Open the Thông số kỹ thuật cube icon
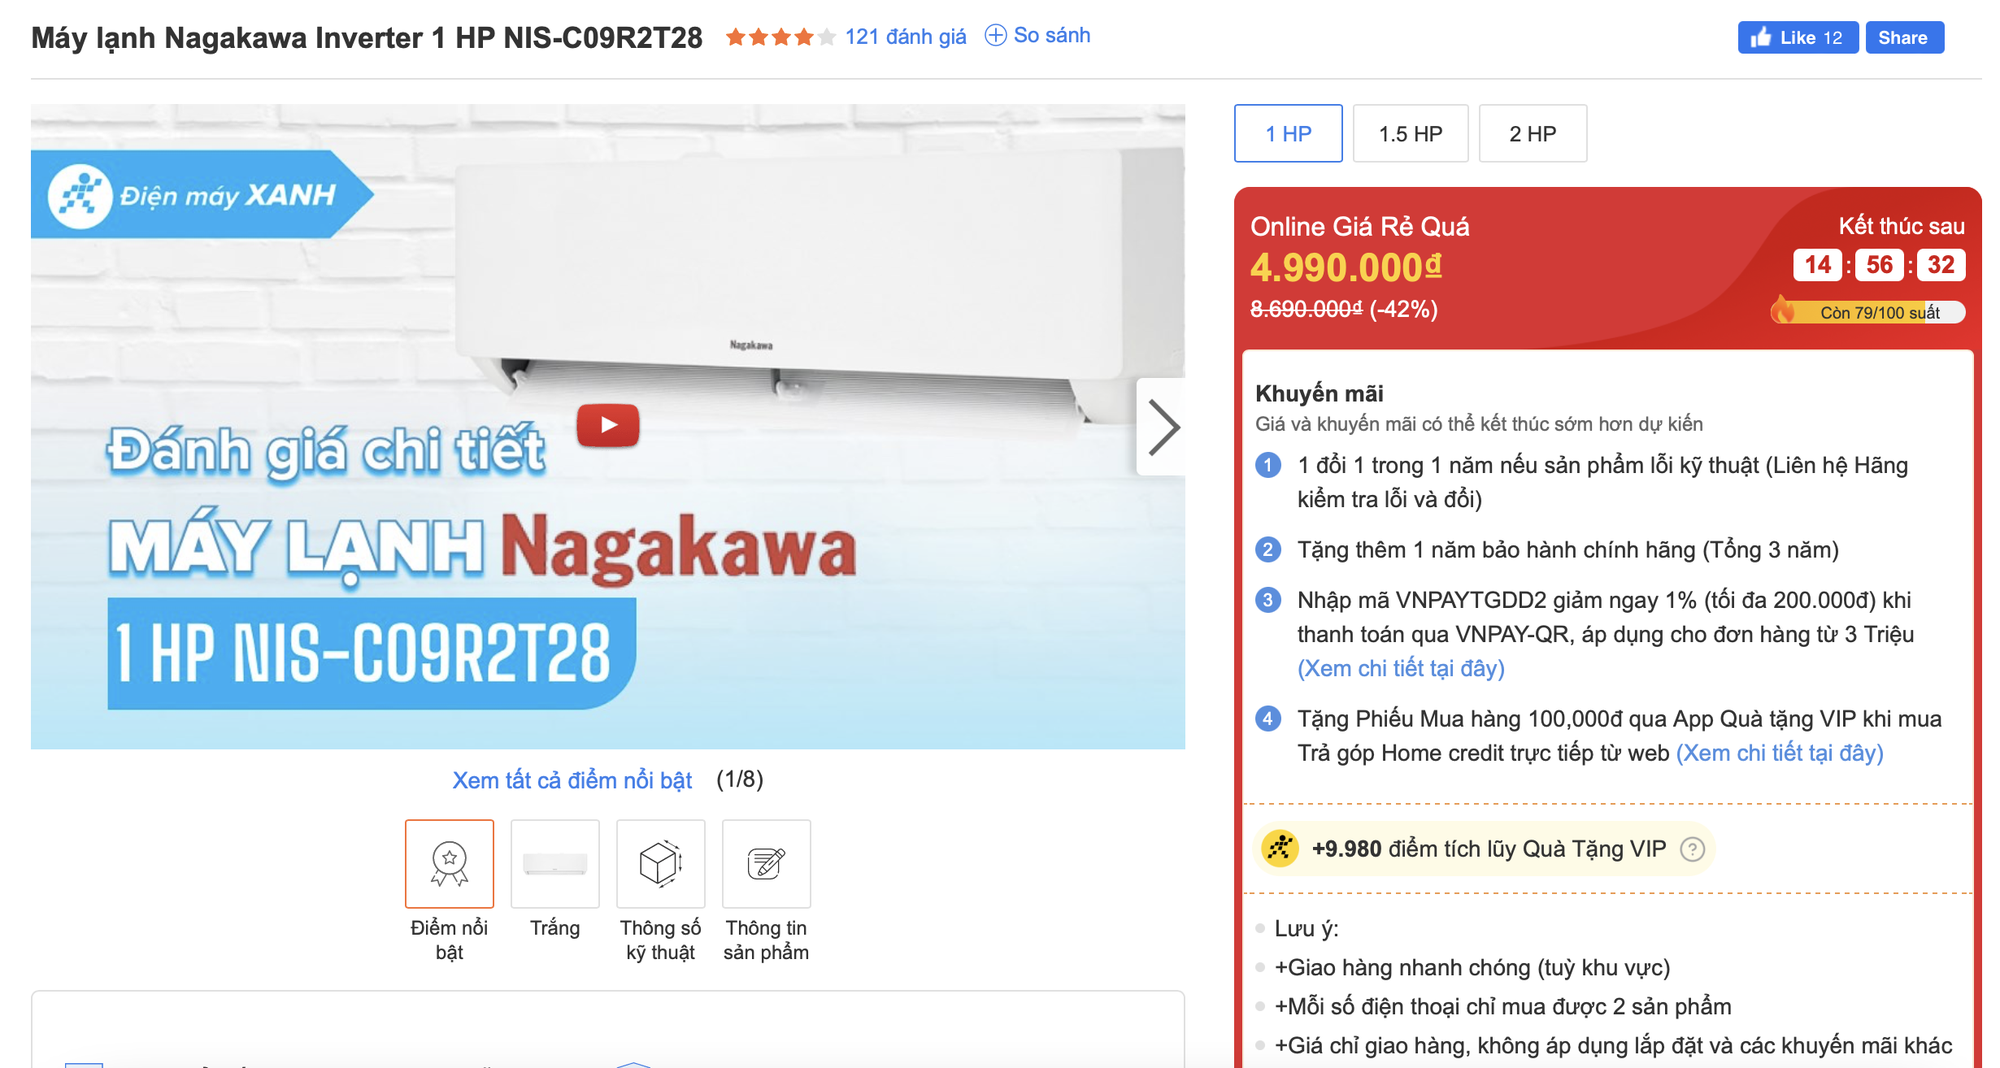This screenshot has width=2000, height=1068. click(x=660, y=862)
